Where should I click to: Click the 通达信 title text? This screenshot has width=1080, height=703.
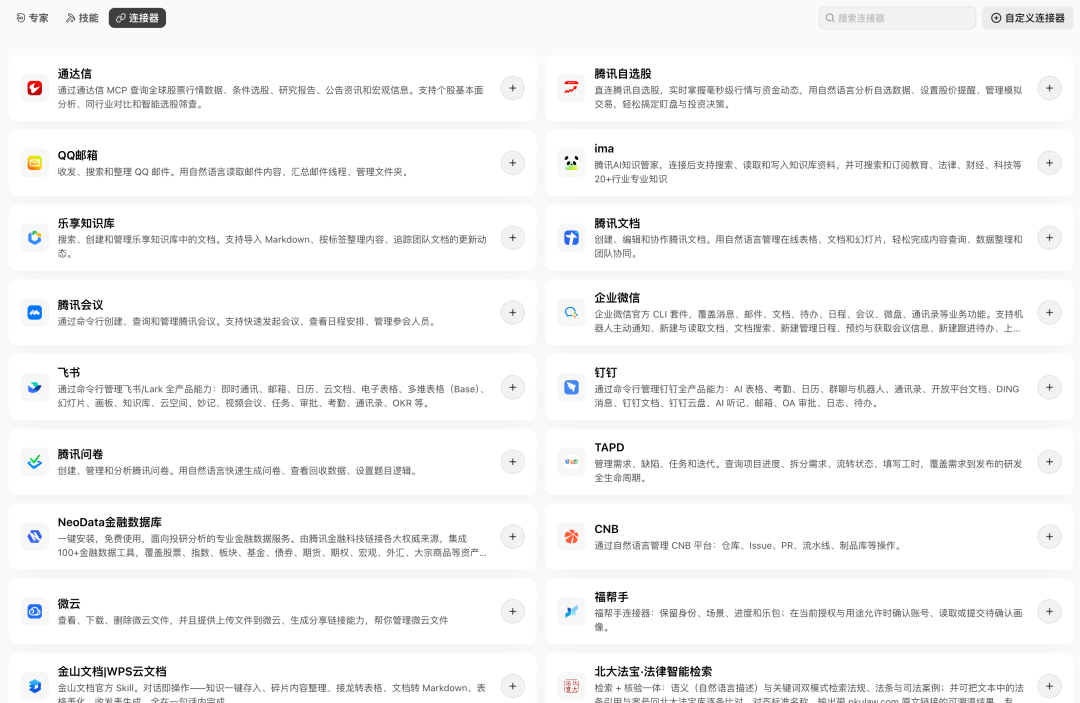point(75,74)
